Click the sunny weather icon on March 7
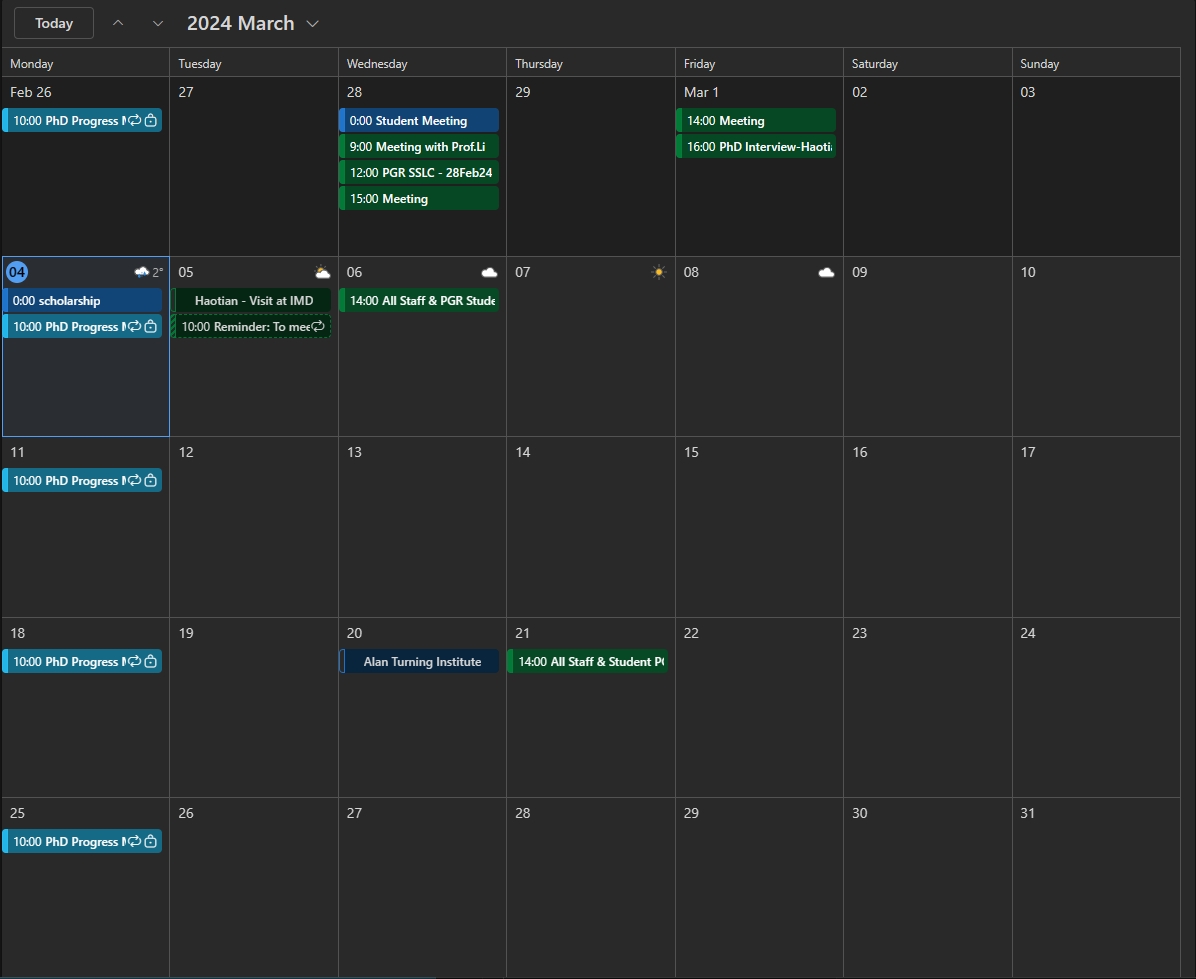The image size is (1196, 979). 658,271
